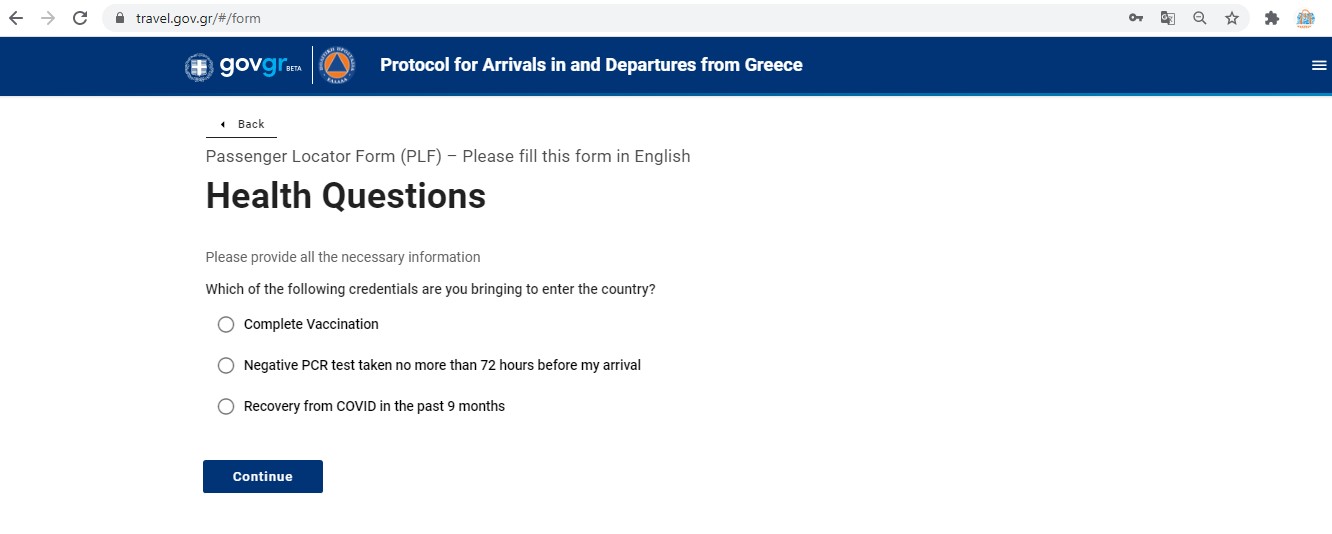The height and width of the screenshot is (534, 1332).
Task: Bookmark this page with the star
Action: 1232,18
